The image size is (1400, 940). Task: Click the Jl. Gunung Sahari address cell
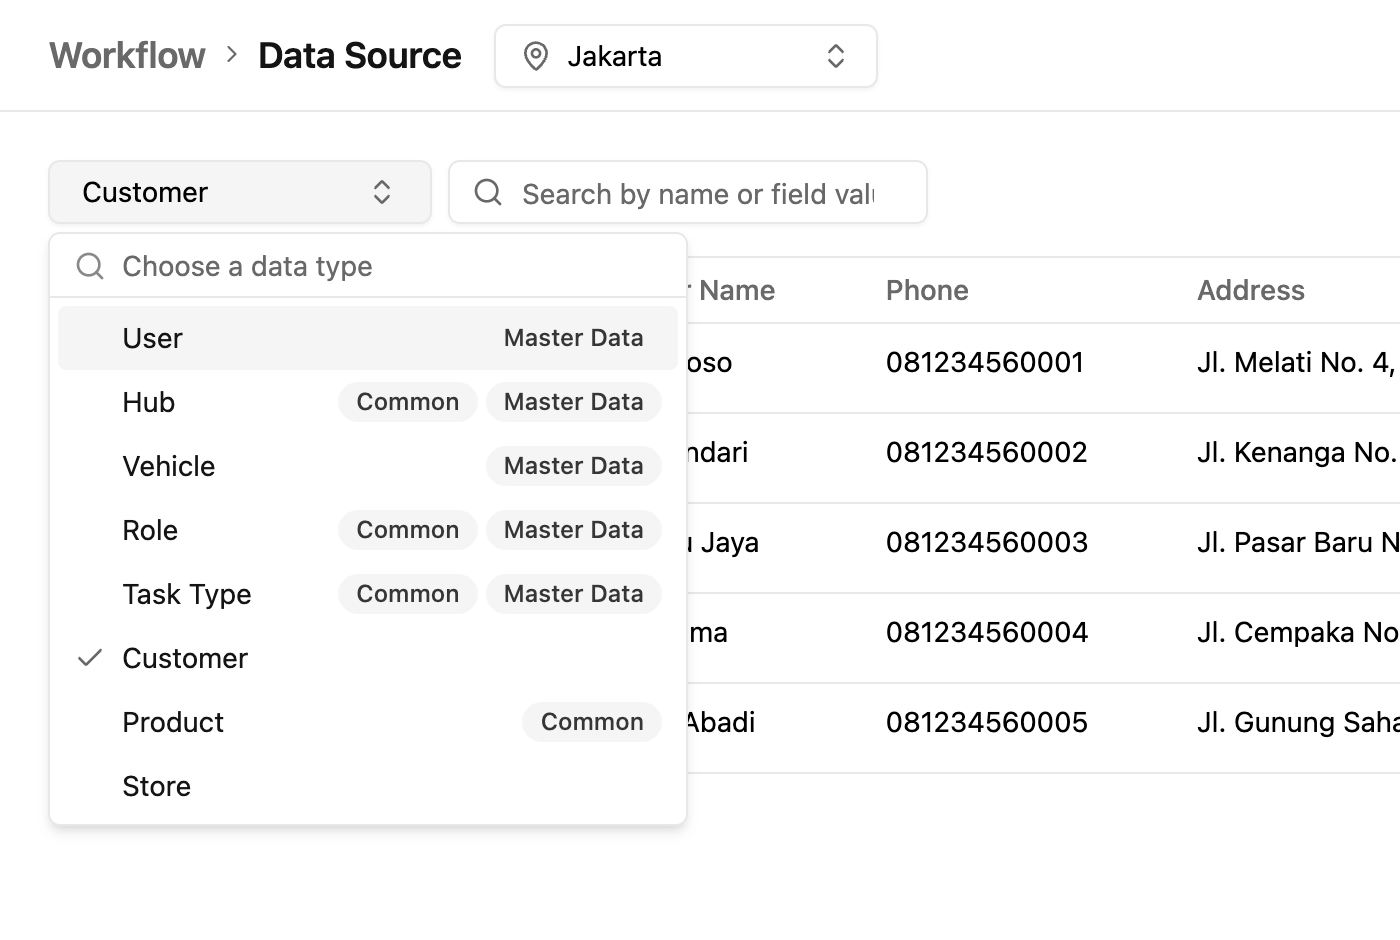coord(1297,722)
